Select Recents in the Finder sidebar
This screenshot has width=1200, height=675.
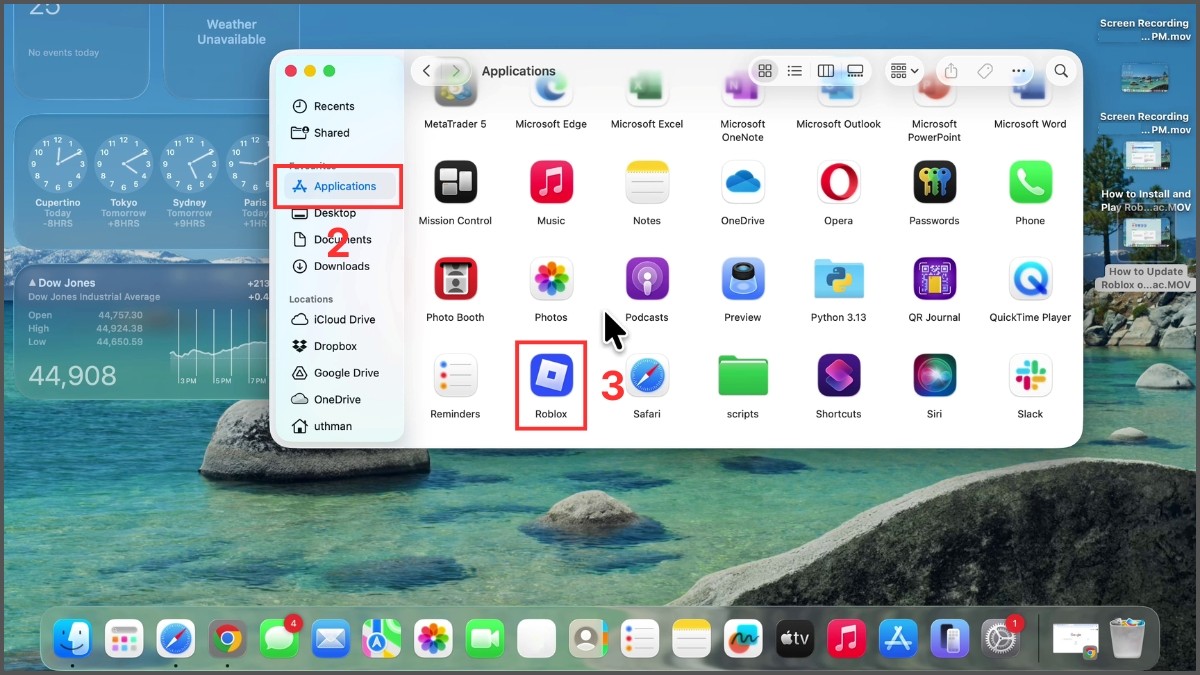[341, 106]
